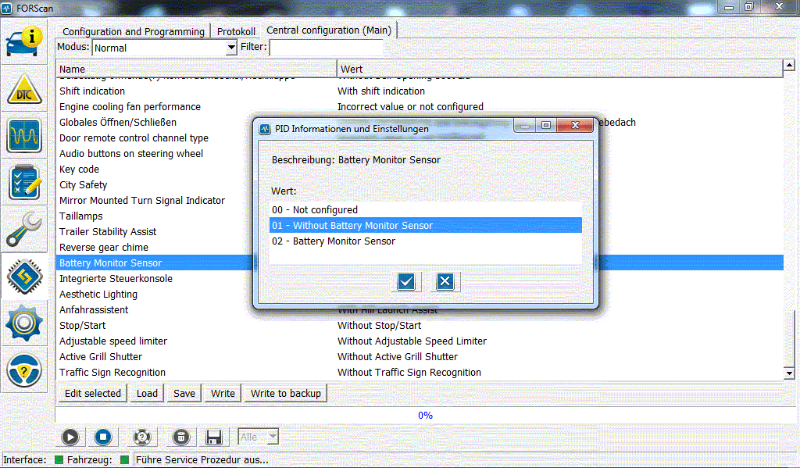Open the wrench service procedures section
Image resolution: width=800 pixels, height=468 pixels.
coord(24,229)
